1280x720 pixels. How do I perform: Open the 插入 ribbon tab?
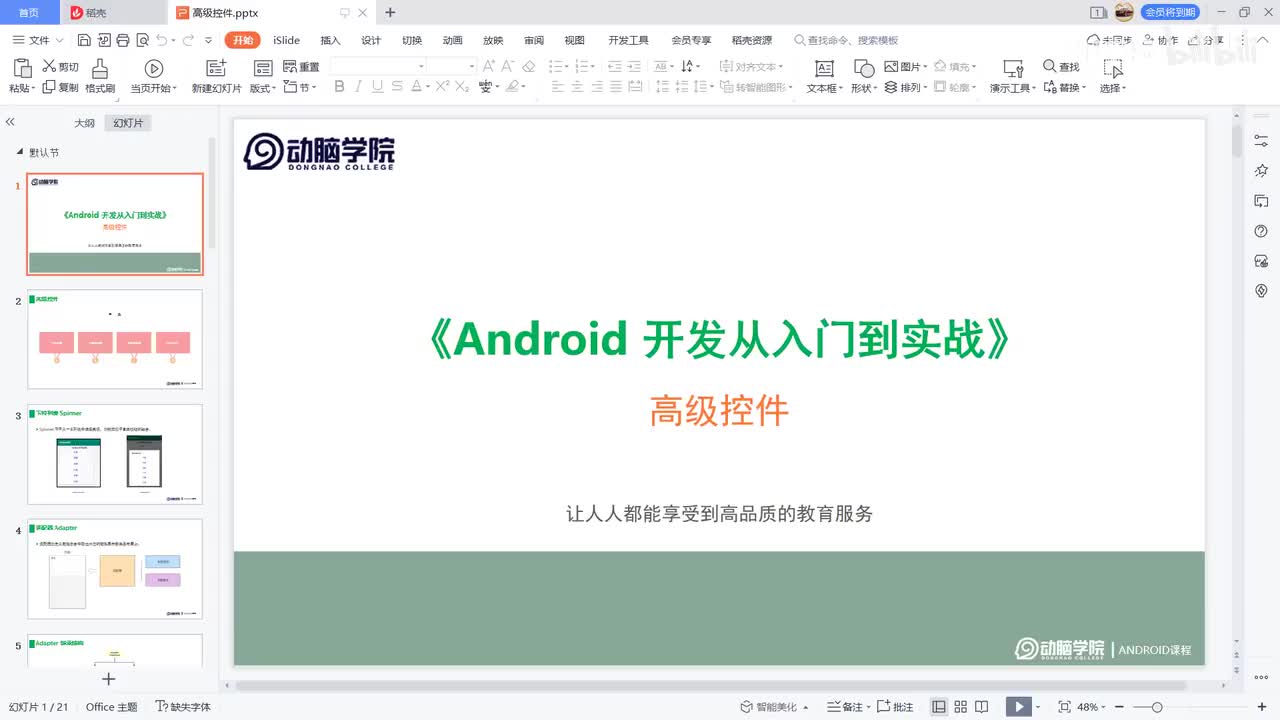pos(330,40)
